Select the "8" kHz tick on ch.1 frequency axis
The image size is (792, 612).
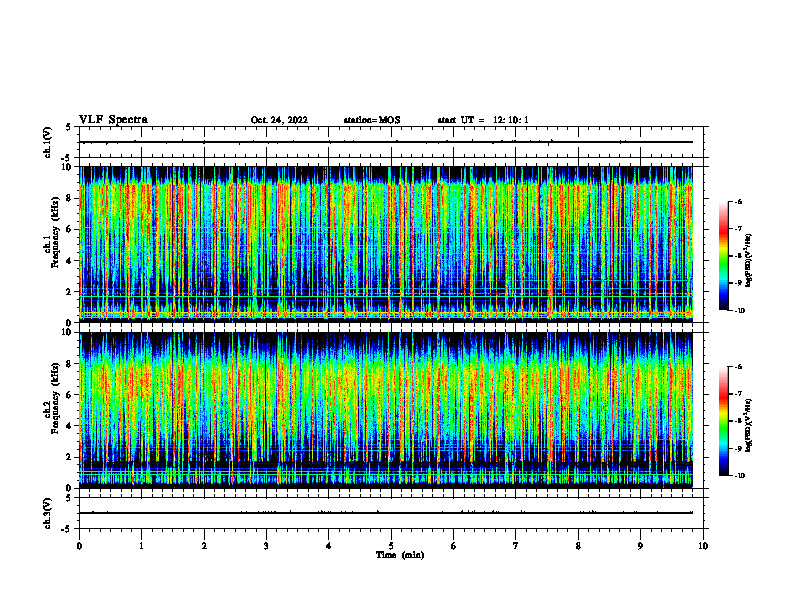coord(69,198)
